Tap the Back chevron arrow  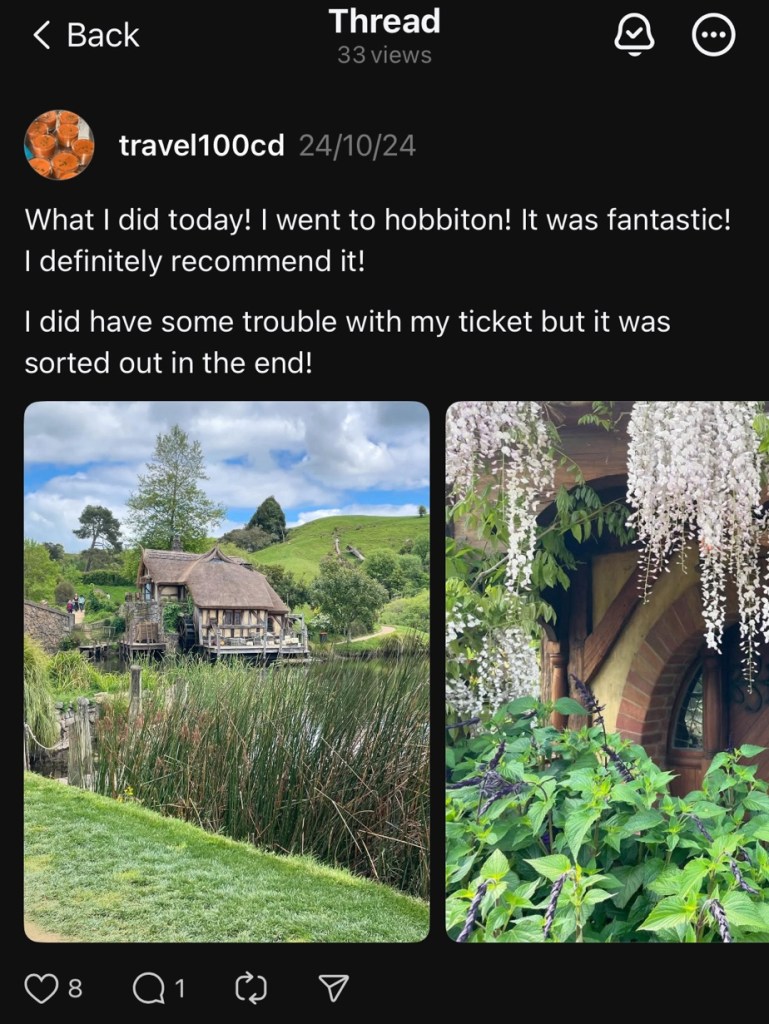(41, 35)
